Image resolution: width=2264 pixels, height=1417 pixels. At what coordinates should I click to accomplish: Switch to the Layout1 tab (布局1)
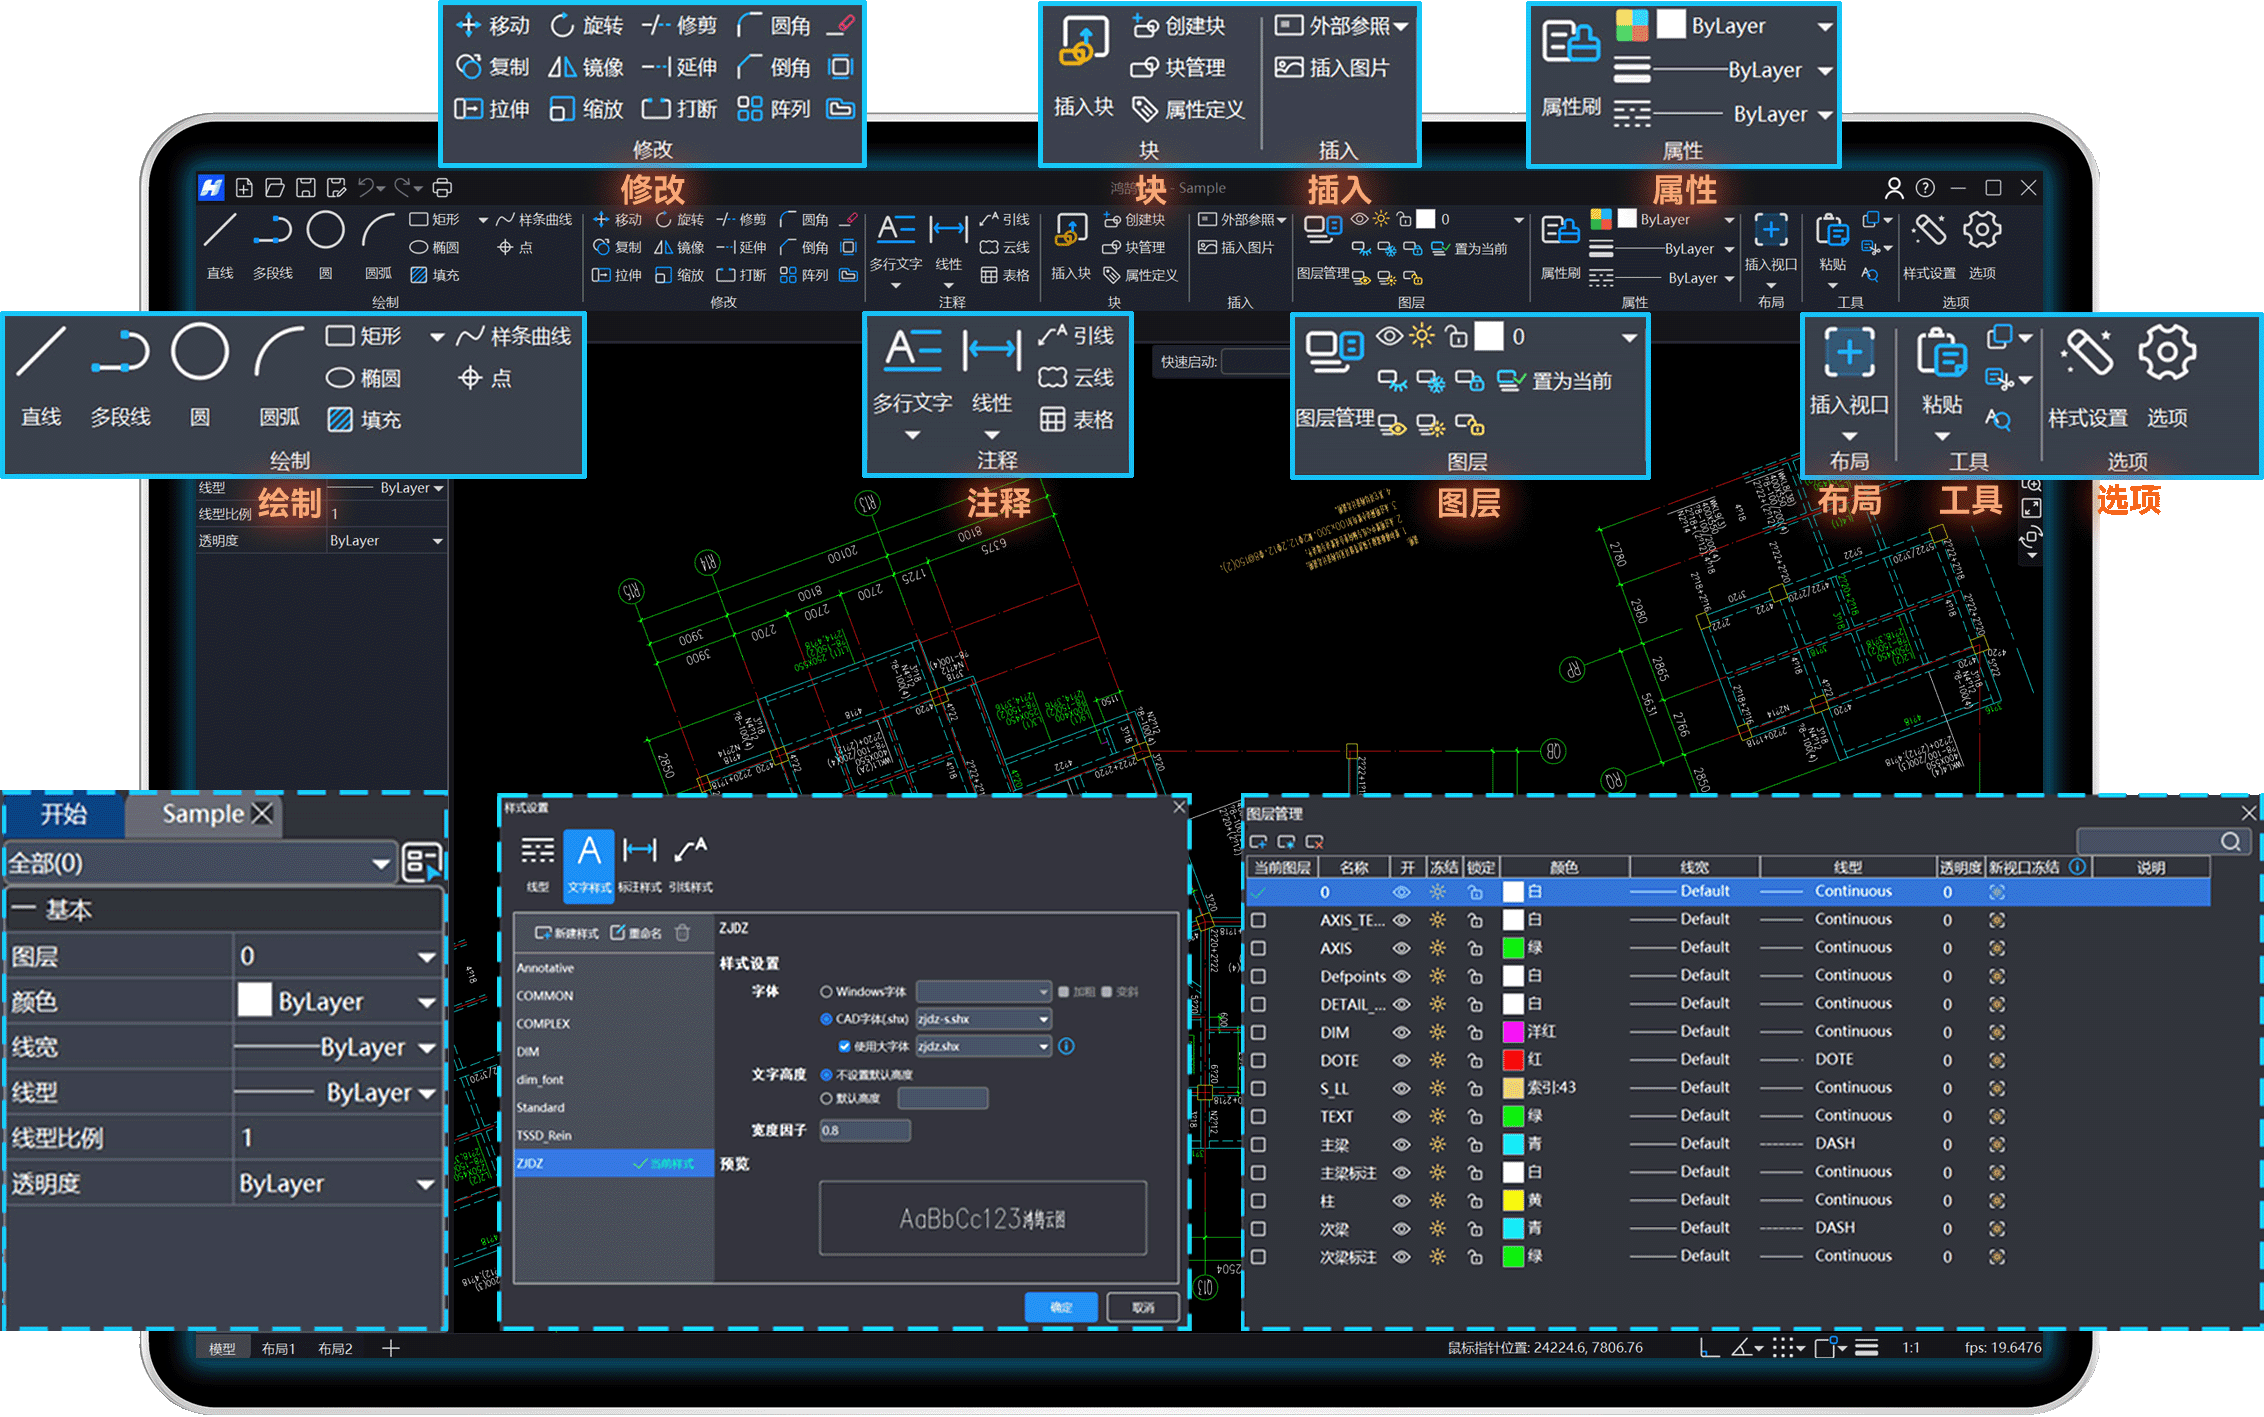[x=278, y=1349]
